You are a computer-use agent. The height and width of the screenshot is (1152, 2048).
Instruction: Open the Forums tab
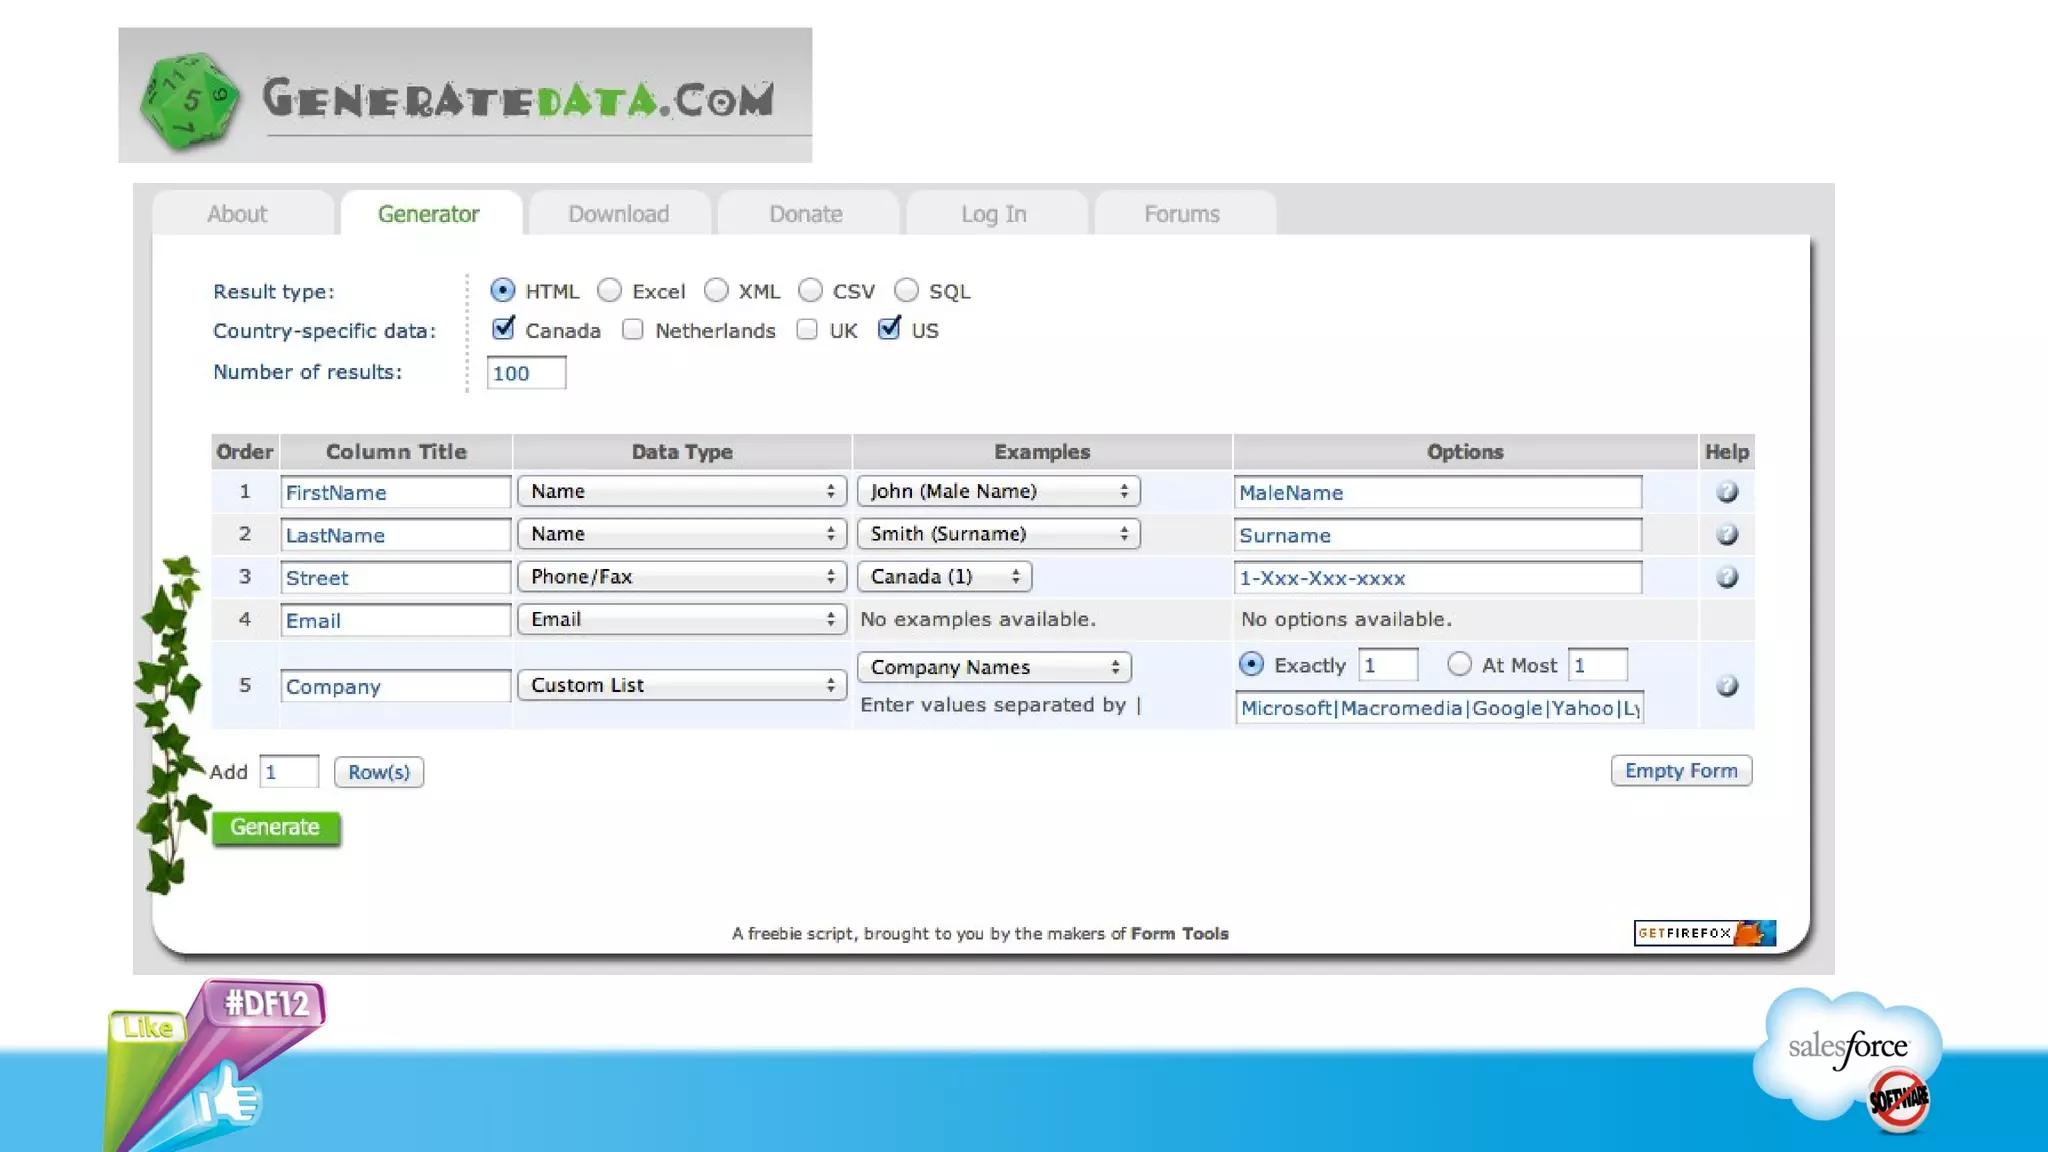(1181, 214)
